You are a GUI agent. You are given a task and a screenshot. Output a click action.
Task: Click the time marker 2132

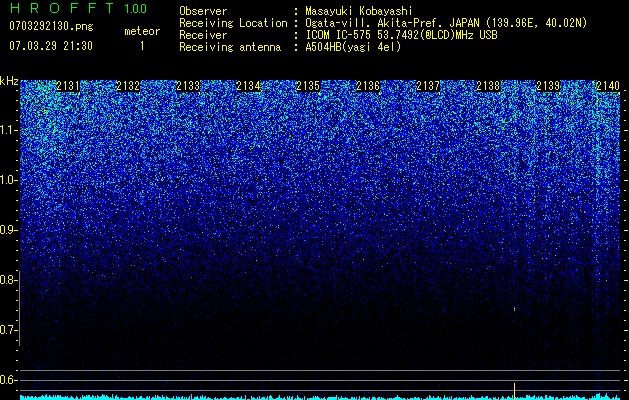coord(128,86)
